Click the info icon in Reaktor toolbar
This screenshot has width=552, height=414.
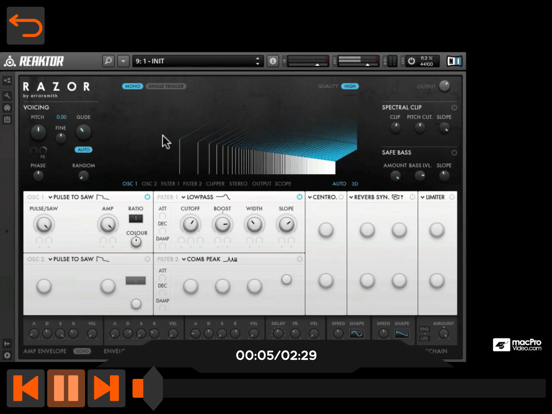272,61
